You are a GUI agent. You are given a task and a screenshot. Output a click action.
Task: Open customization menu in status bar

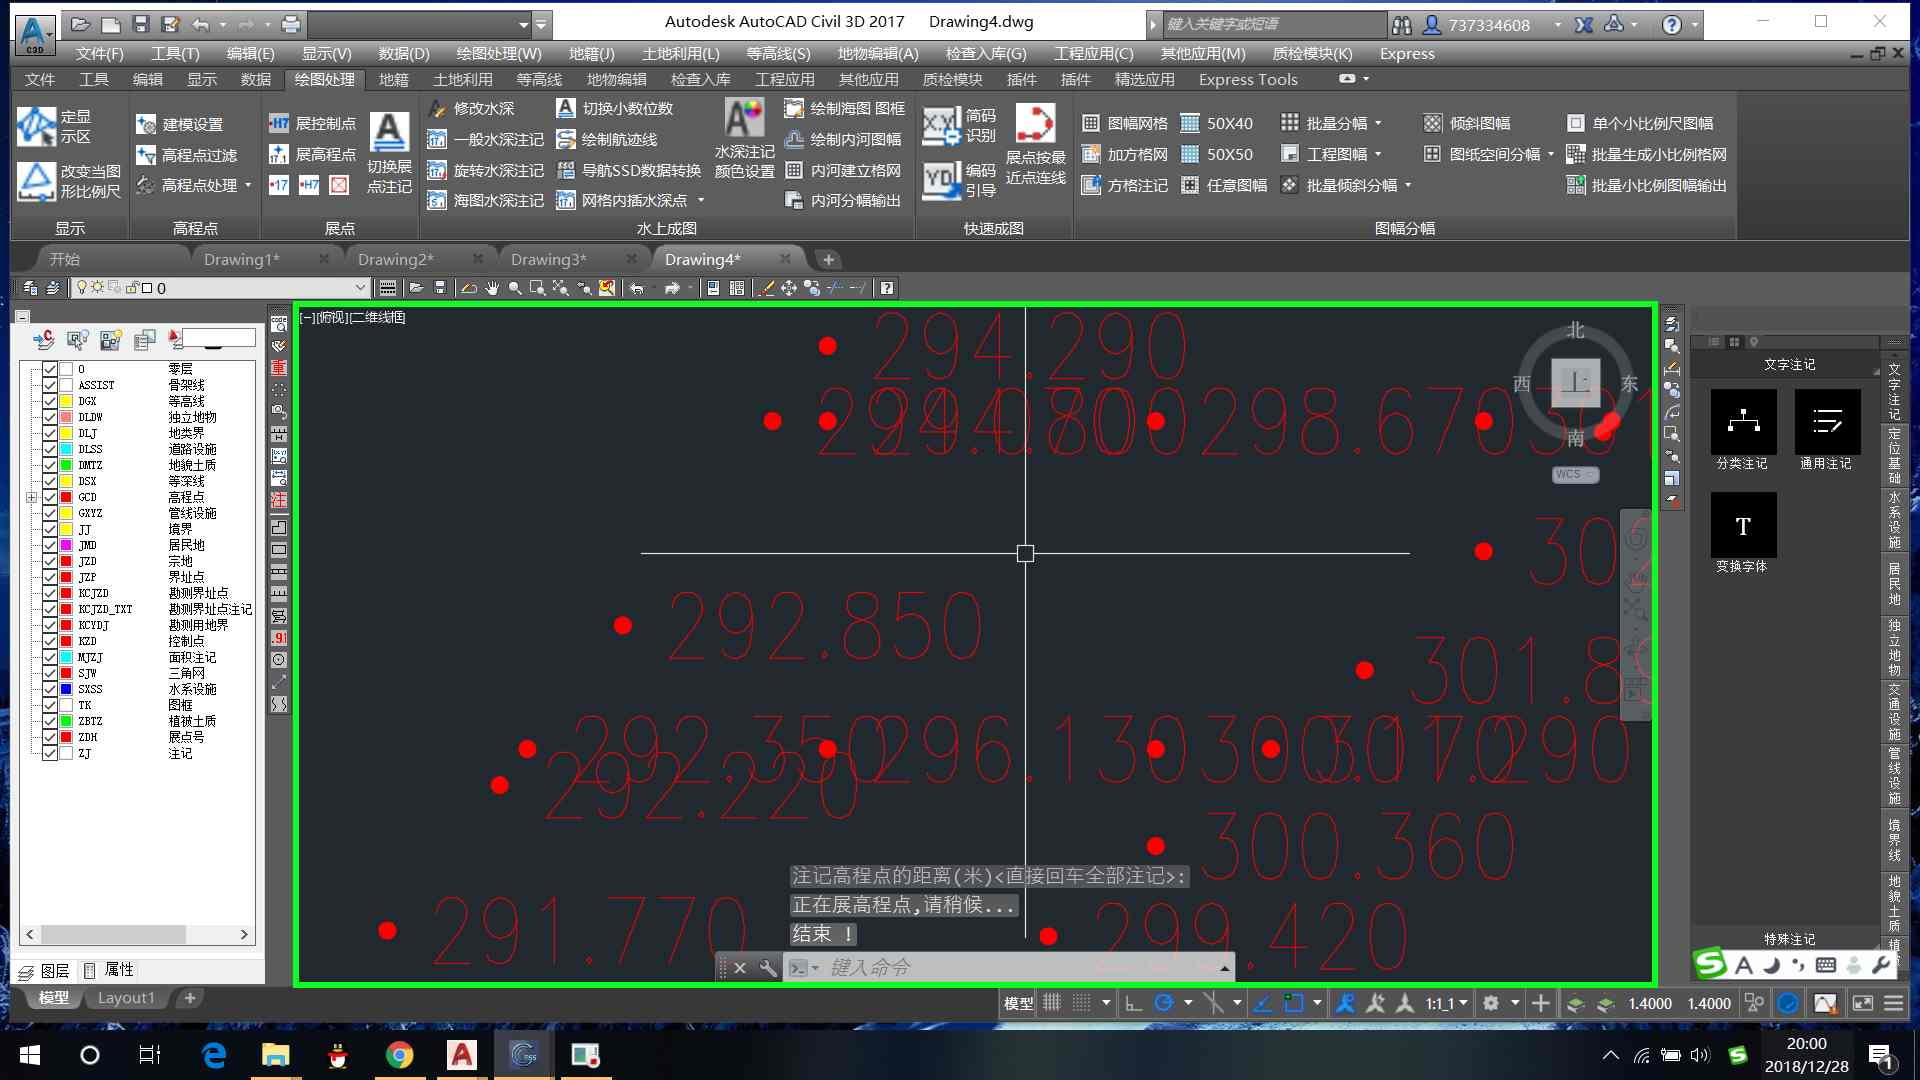click(1893, 1003)
